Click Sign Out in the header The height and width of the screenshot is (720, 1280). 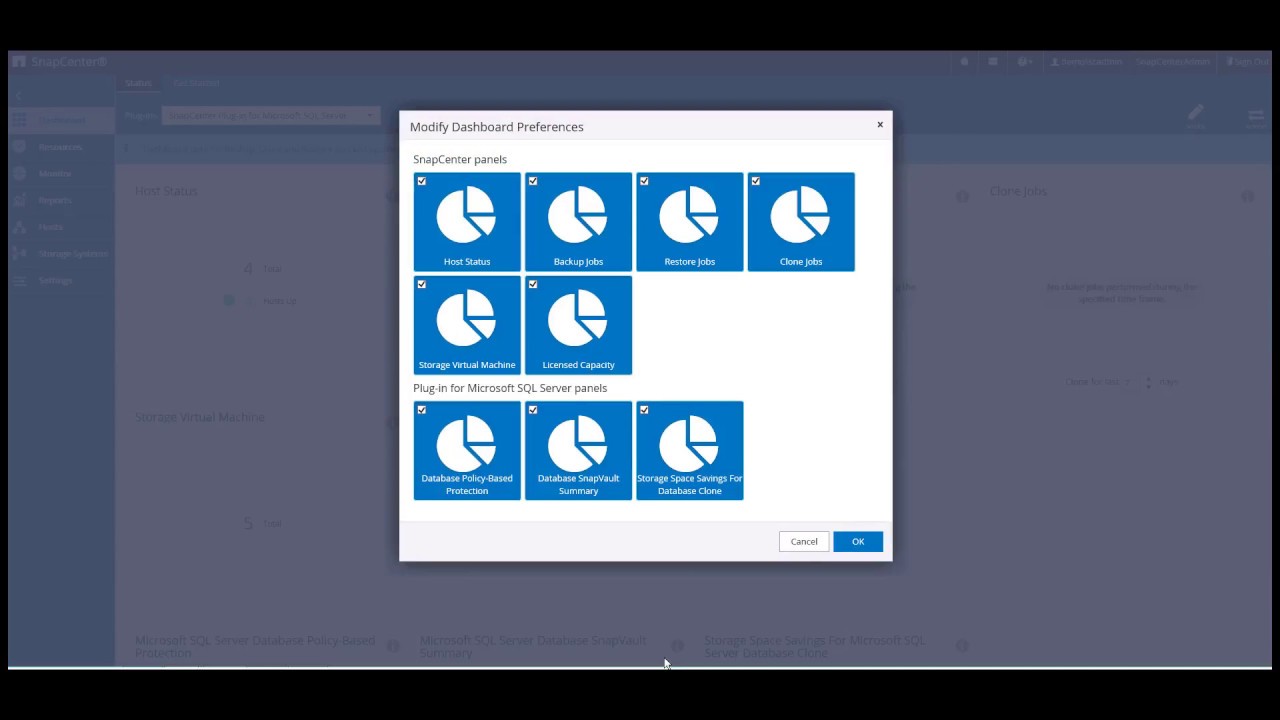point(1246,62)
